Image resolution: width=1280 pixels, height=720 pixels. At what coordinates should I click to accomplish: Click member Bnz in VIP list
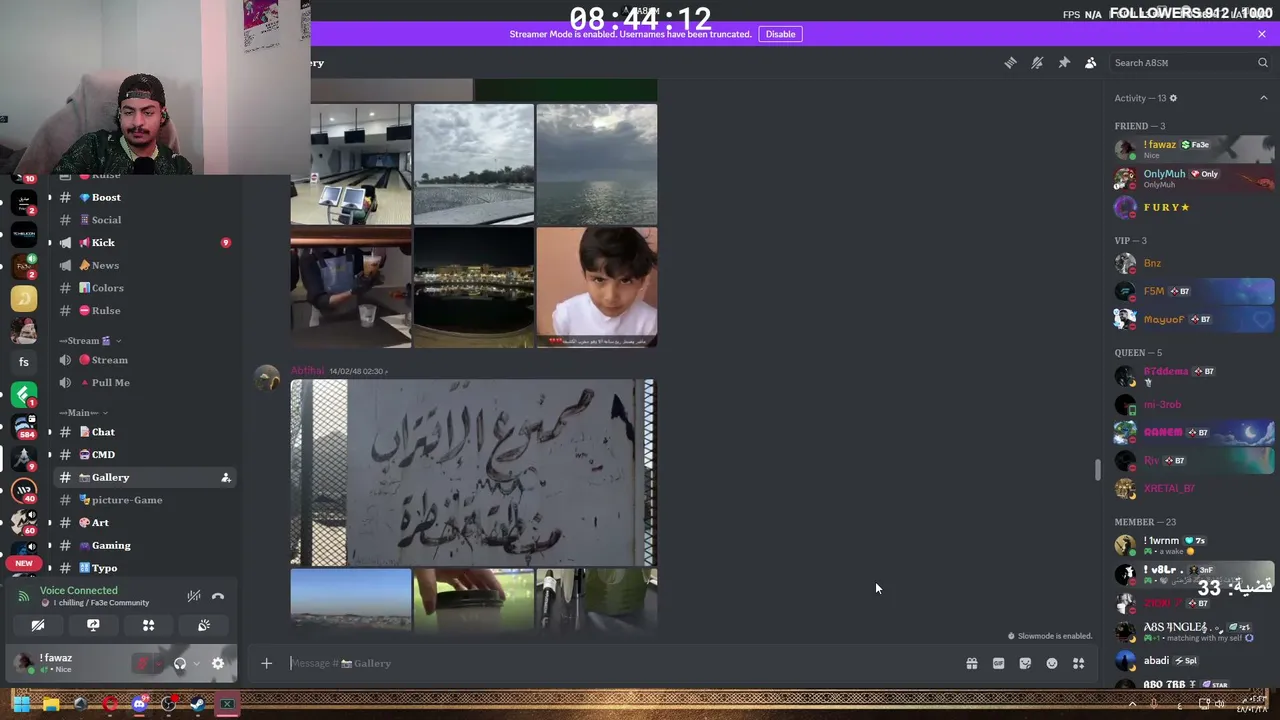1194,263
